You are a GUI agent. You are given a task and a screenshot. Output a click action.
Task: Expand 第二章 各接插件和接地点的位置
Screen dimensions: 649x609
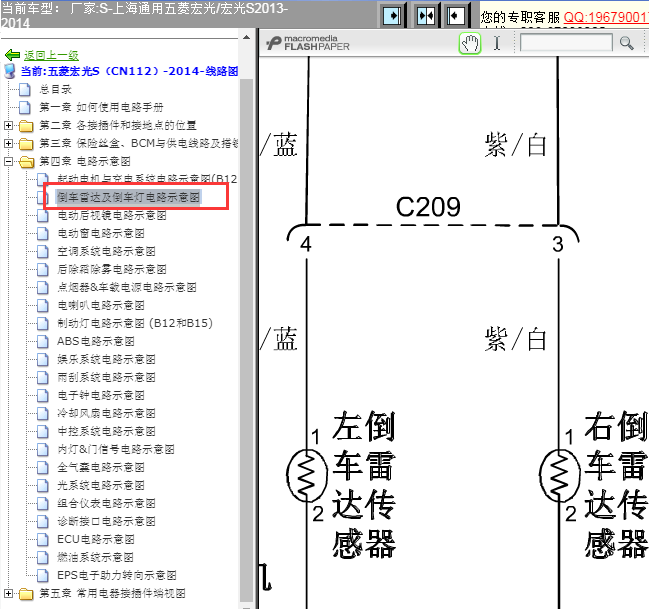[8, 125]
